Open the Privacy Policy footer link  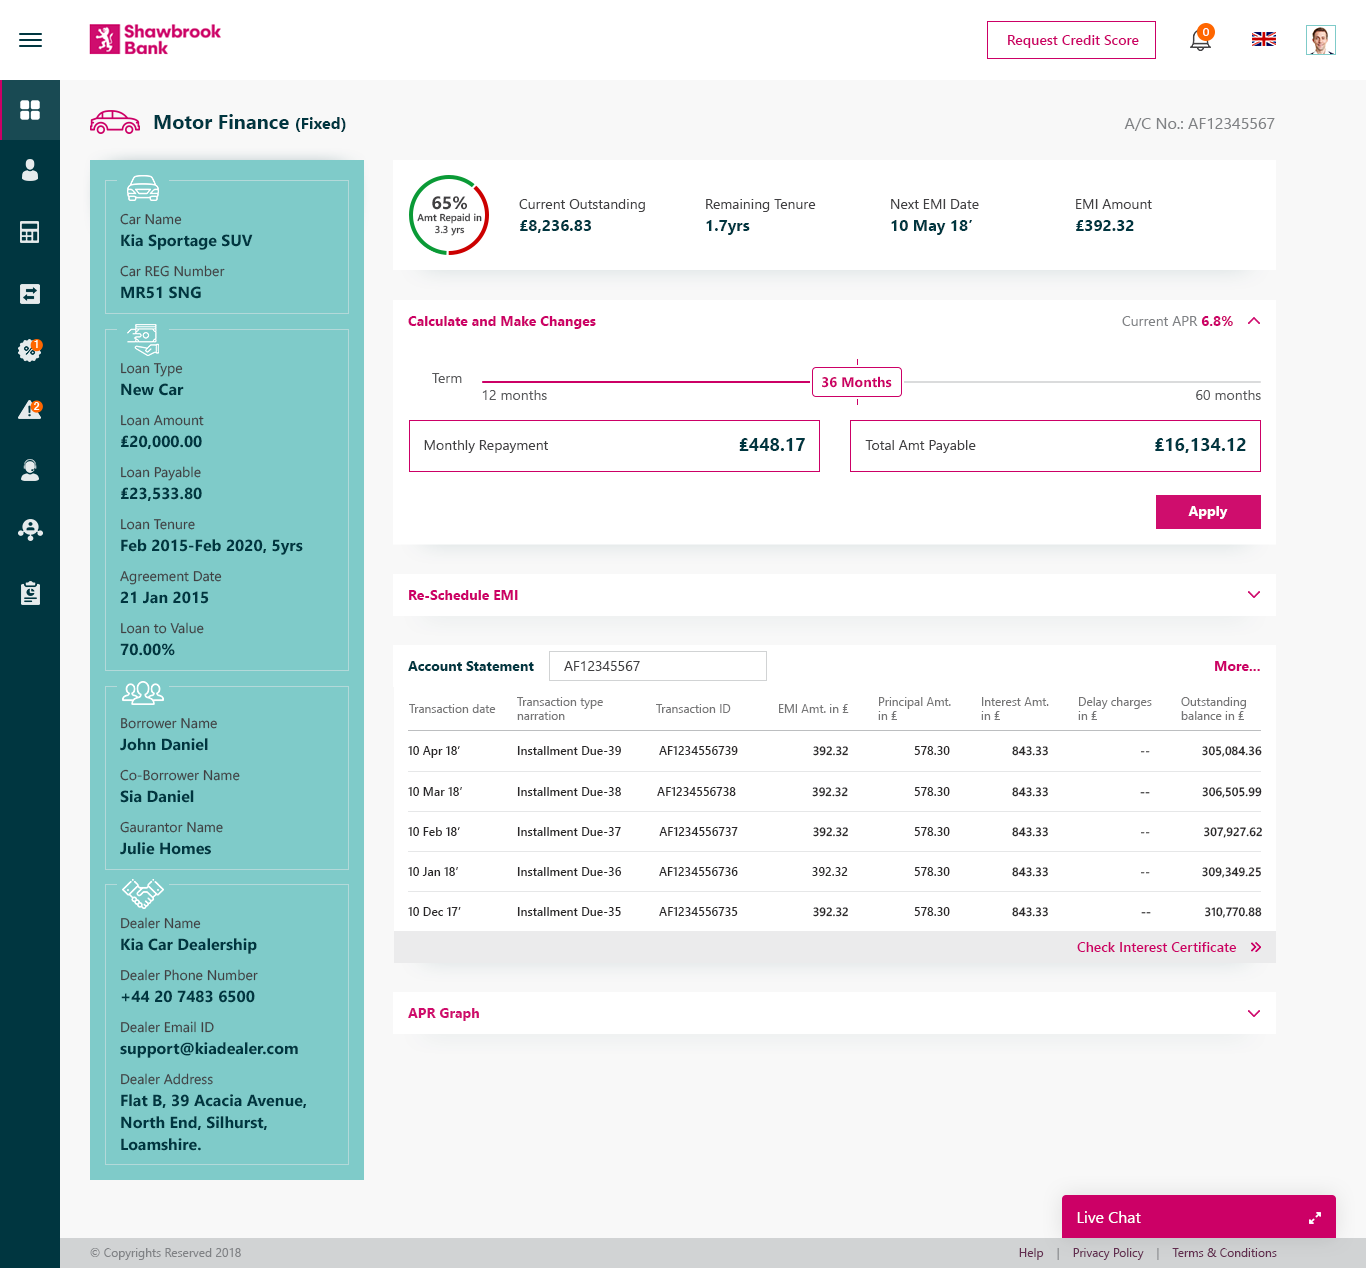click(x=1107, y=1252)
